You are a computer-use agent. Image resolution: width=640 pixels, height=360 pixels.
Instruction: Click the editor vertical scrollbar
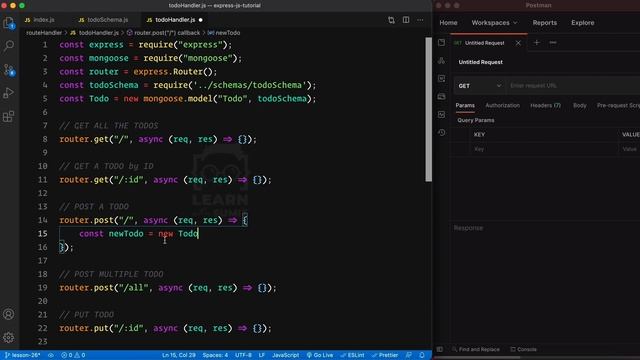pos(428,109)
